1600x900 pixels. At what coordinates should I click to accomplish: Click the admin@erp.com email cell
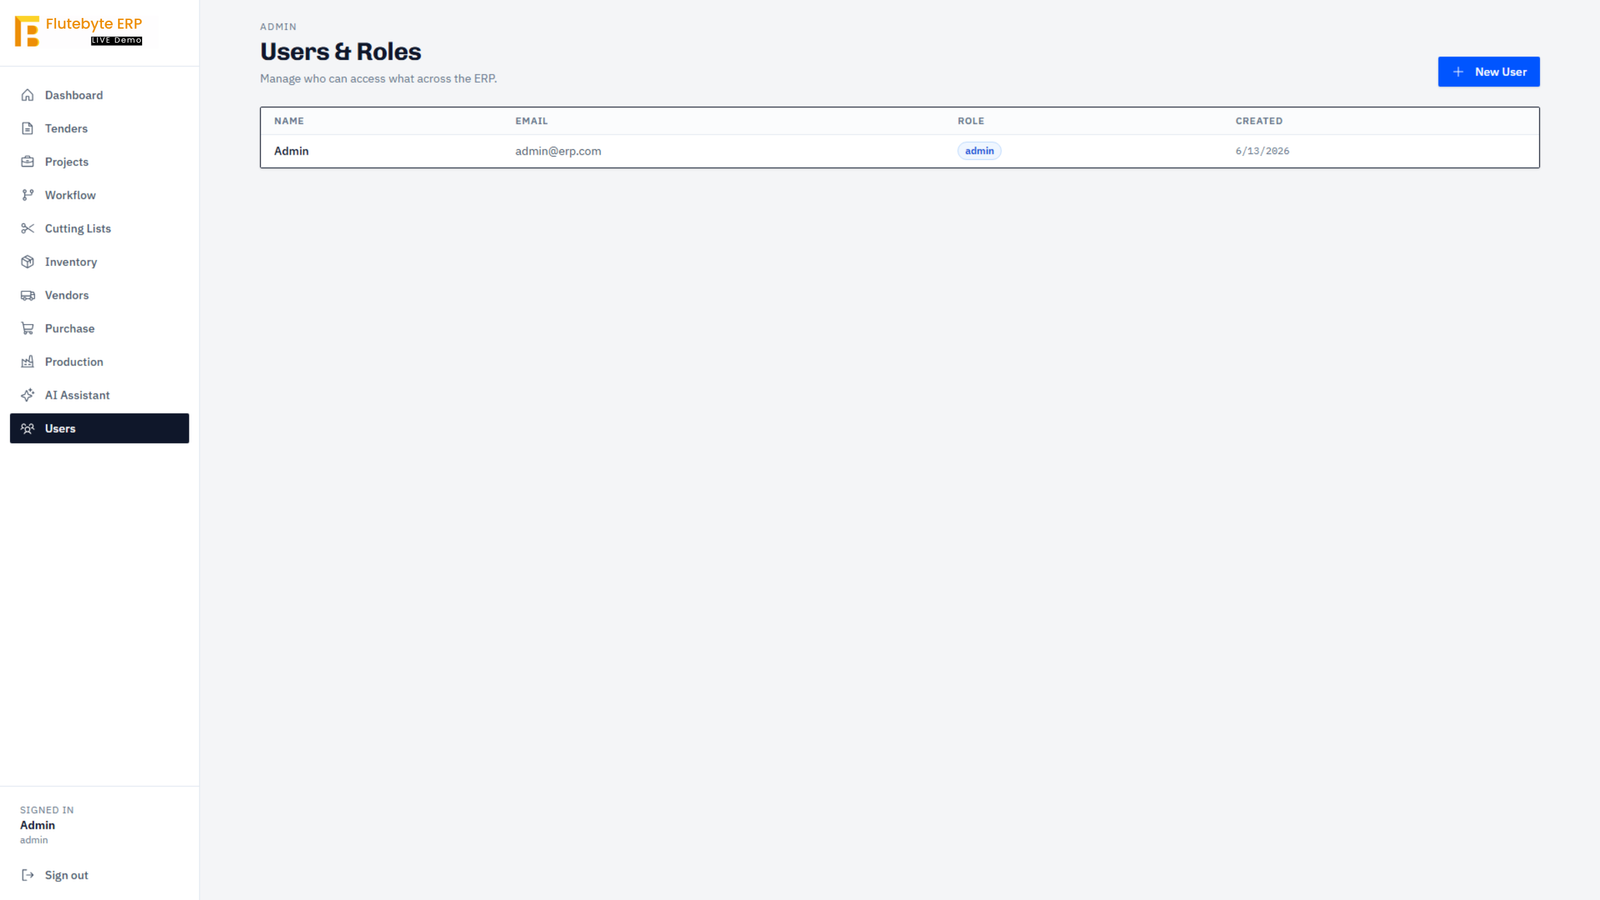pyautogui.click(x=558, y=151)
